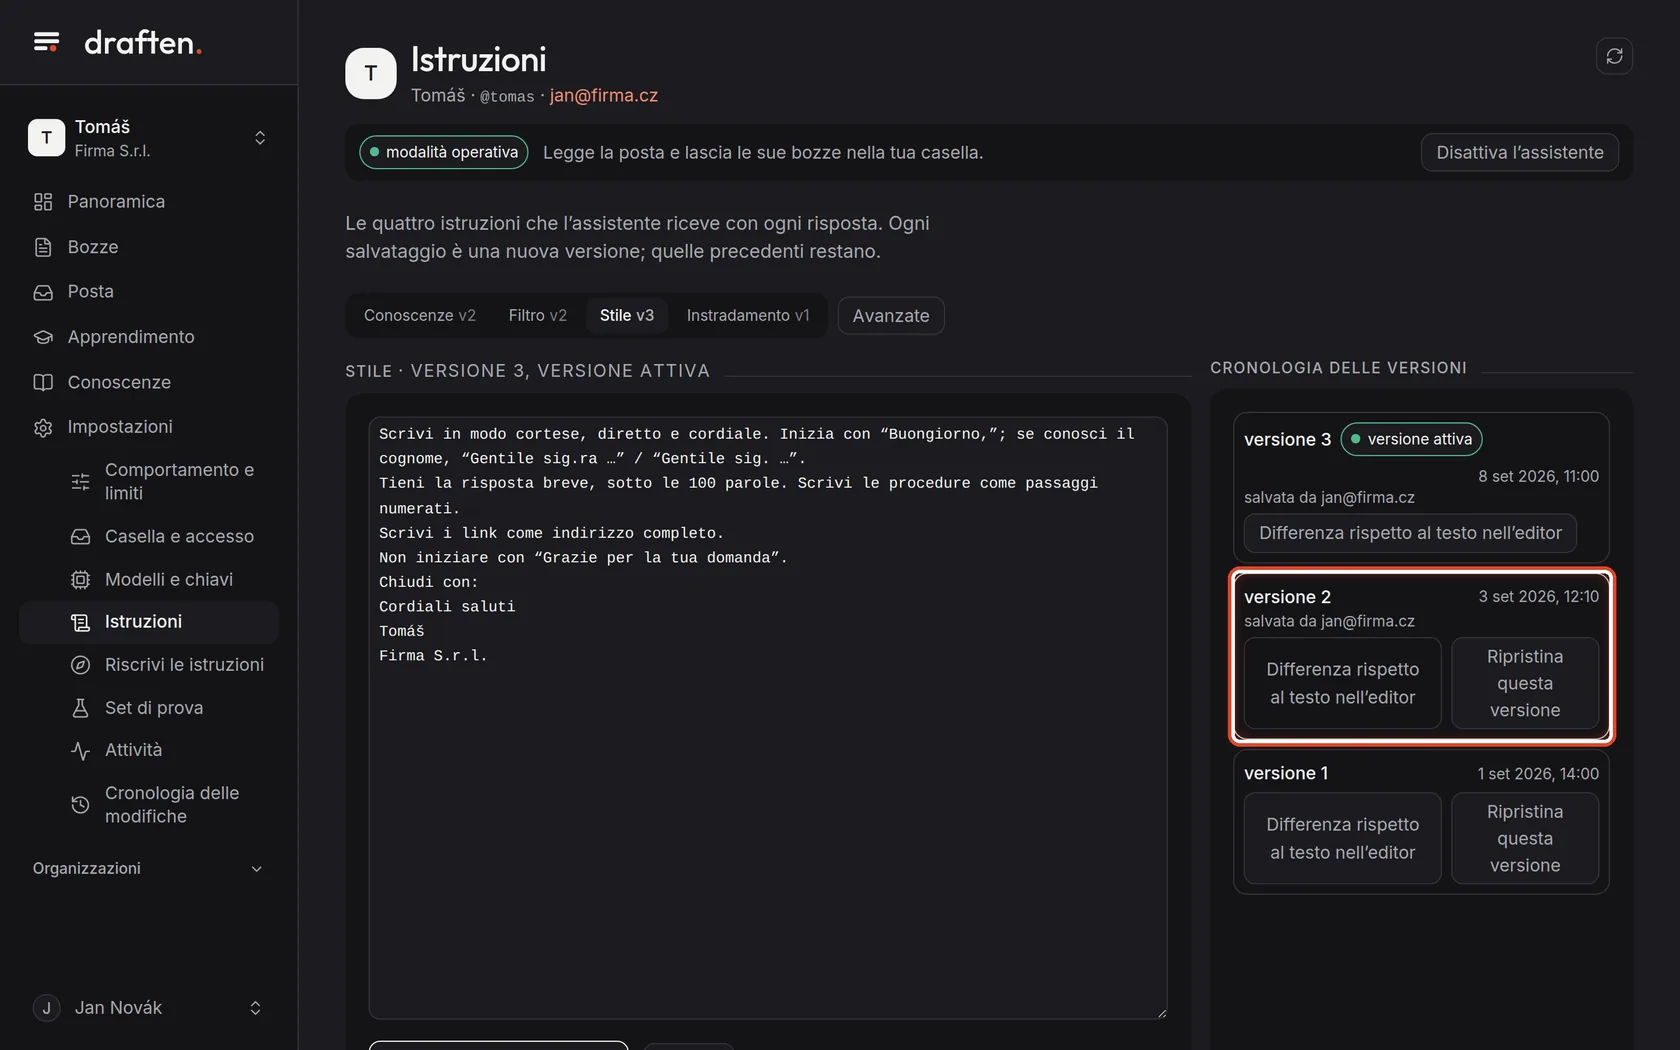Screen dimensions: 1680x1050
Task: Switch to the Filtro v2 tab
Action: click(x=538, y=315)
